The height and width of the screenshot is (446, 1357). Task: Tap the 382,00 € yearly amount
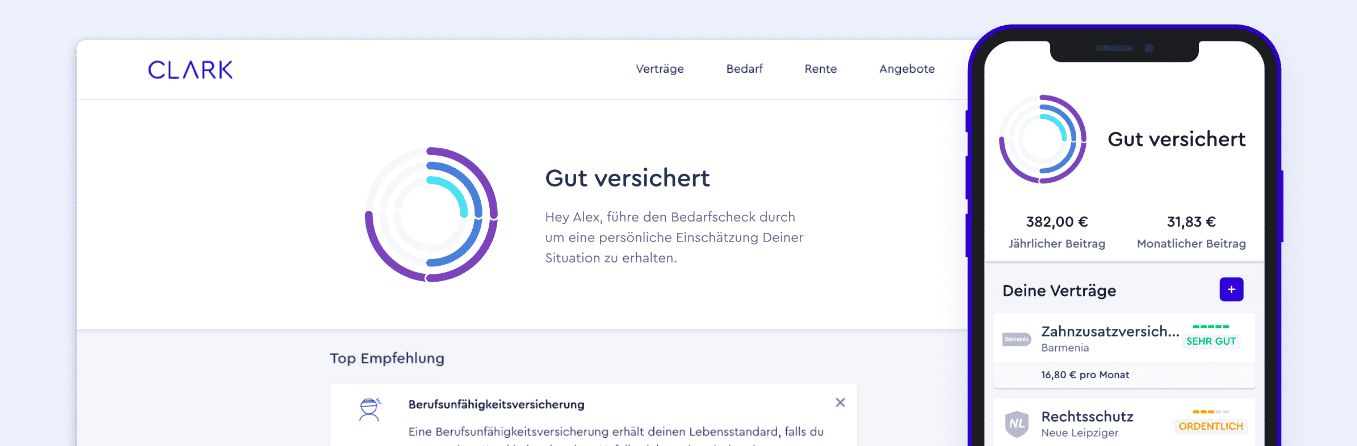coord(1057,222)
